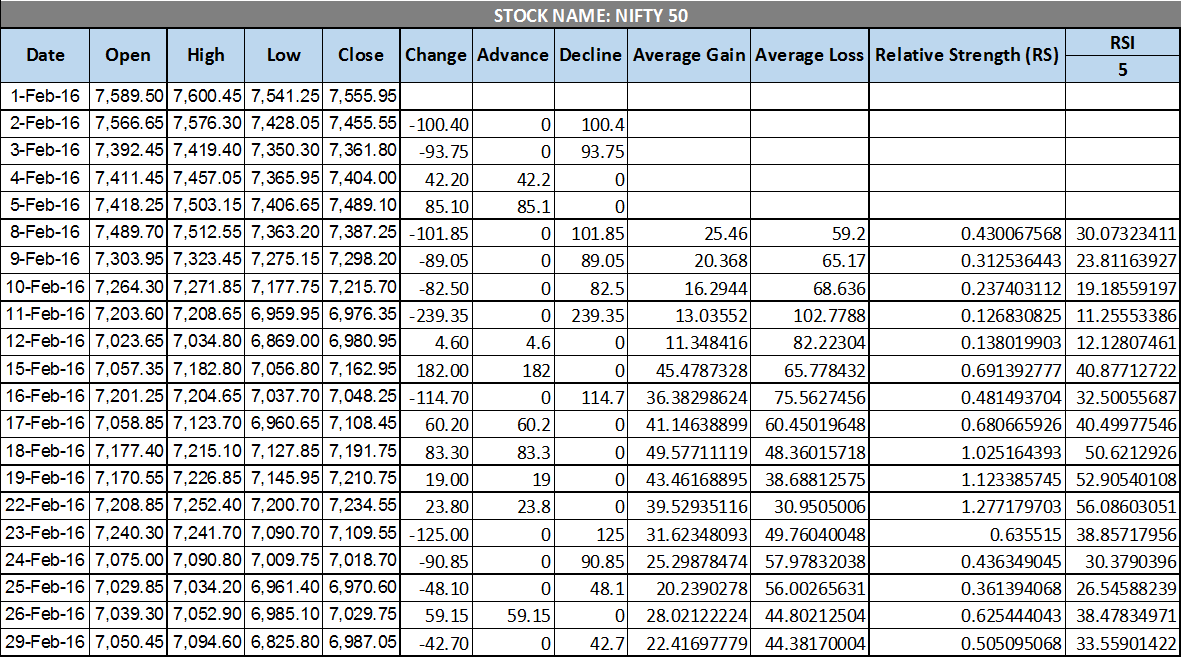Select RSI value 56.08603051
The image size is (1182, 658).
(x=1123, y=507)
